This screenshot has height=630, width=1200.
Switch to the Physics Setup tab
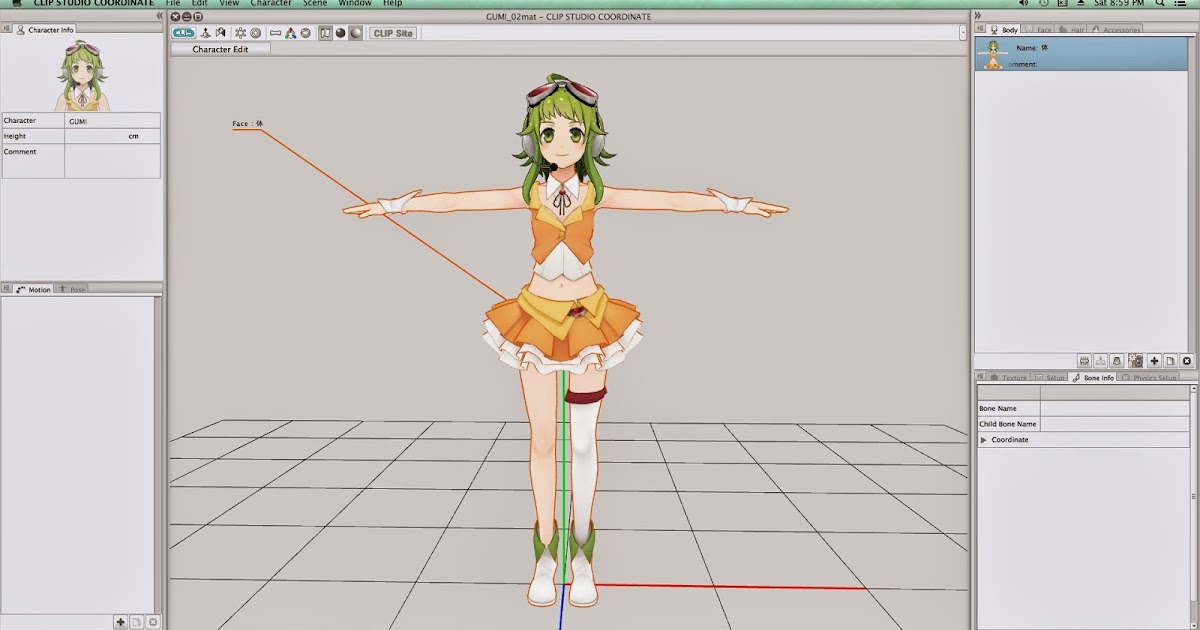tap(1148, 377)
